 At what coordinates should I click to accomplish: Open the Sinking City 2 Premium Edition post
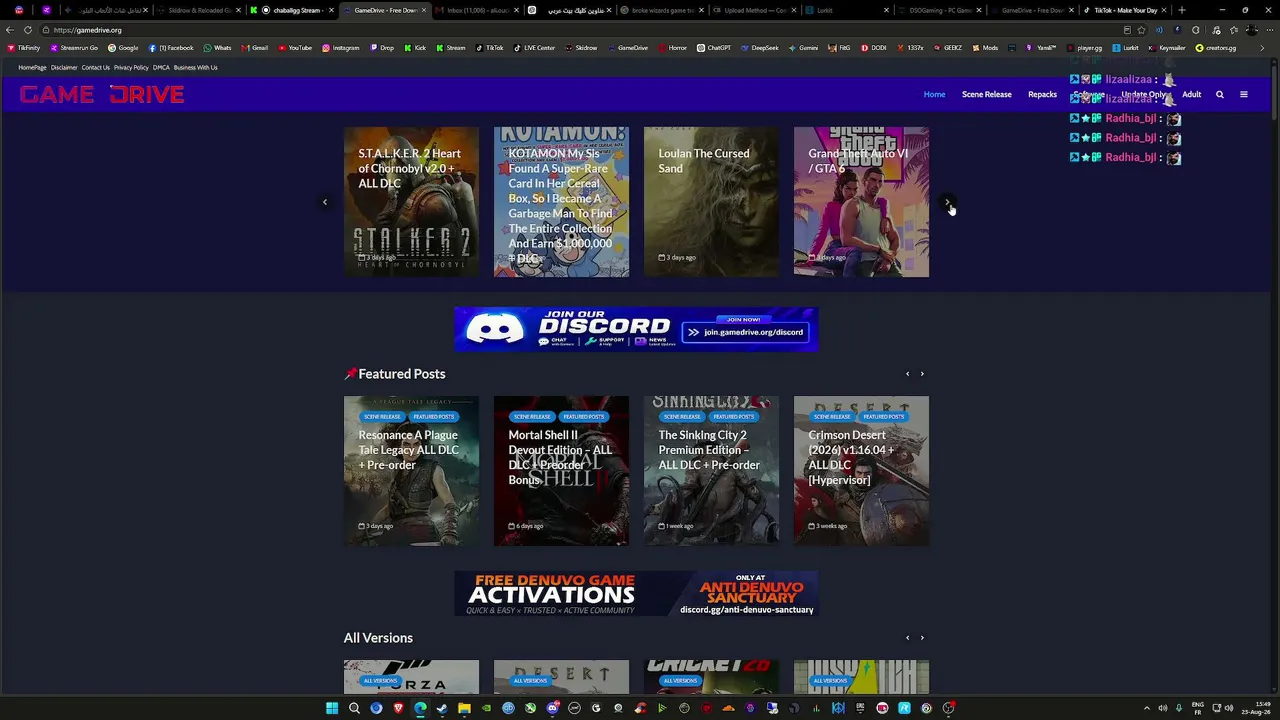click(711, 471)
